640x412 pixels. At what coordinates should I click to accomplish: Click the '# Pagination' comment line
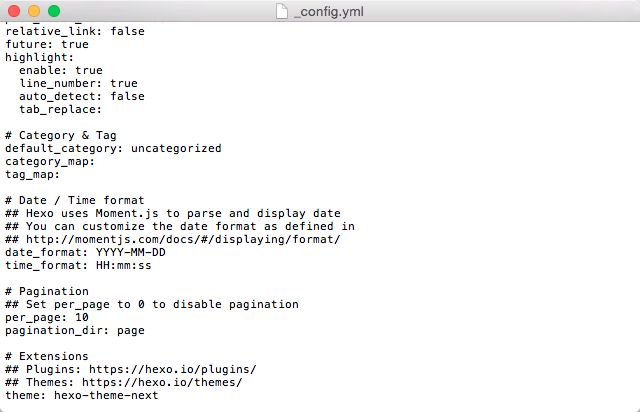pos(47,291)
